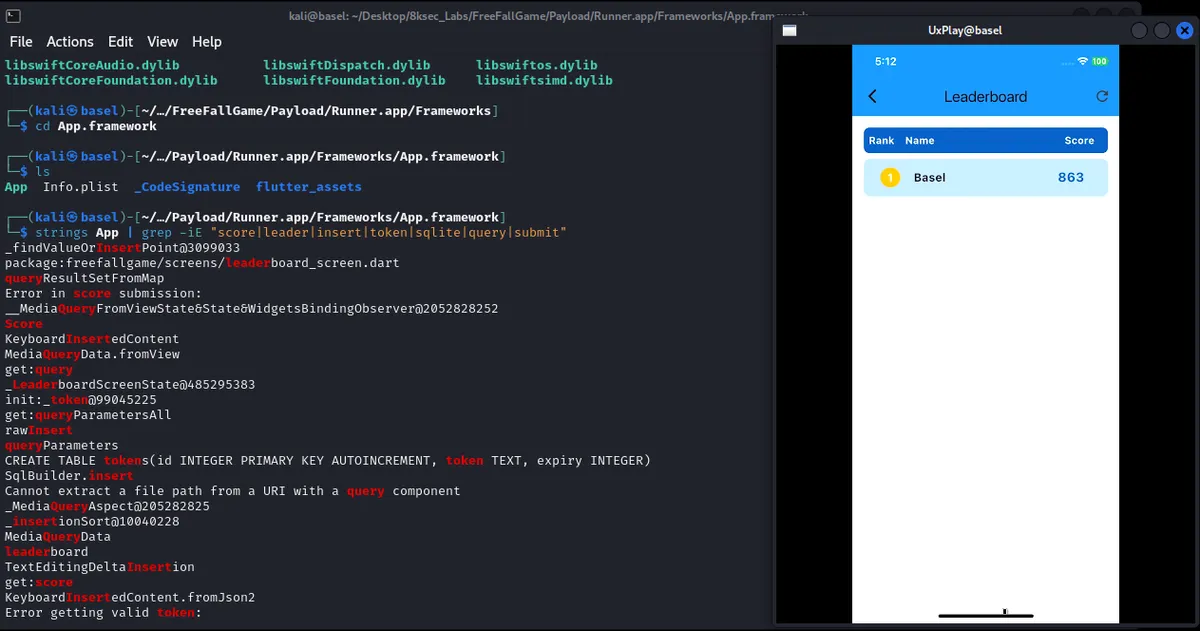
Task: Click libswiftFoundation.dylib in terminal output
Action: point(354,80)
